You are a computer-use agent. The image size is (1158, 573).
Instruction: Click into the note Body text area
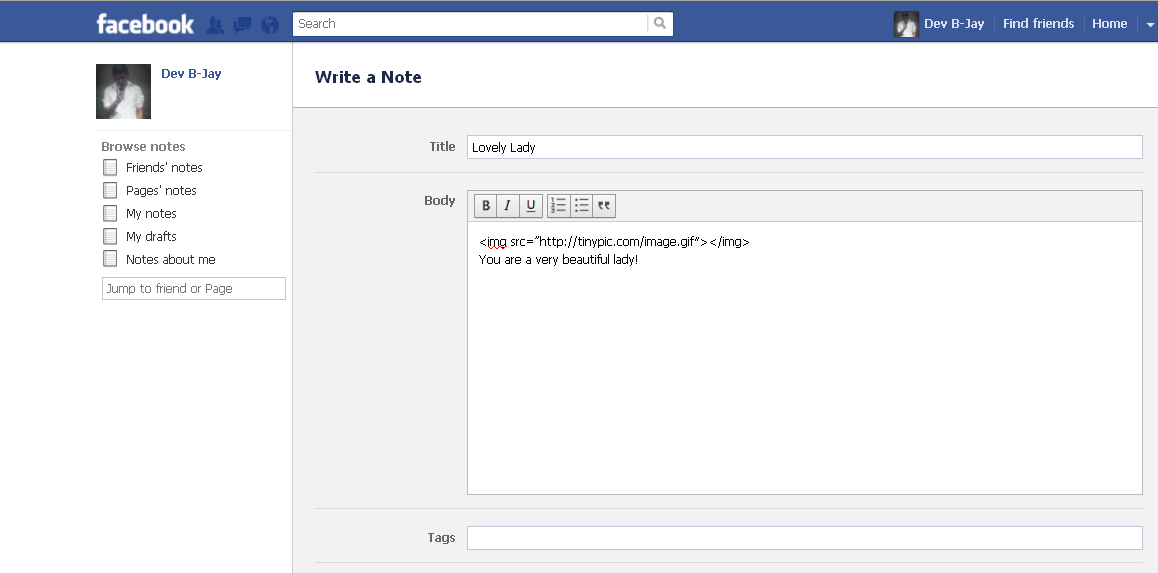point(805,357)
